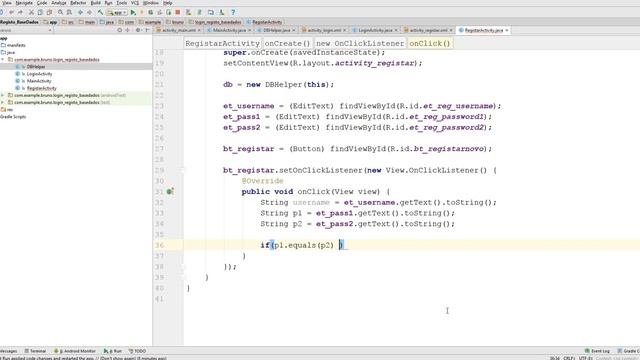Open the SDK Manager icon in the toolbar
Screen dimensions: 640x360
pos(221,13)
